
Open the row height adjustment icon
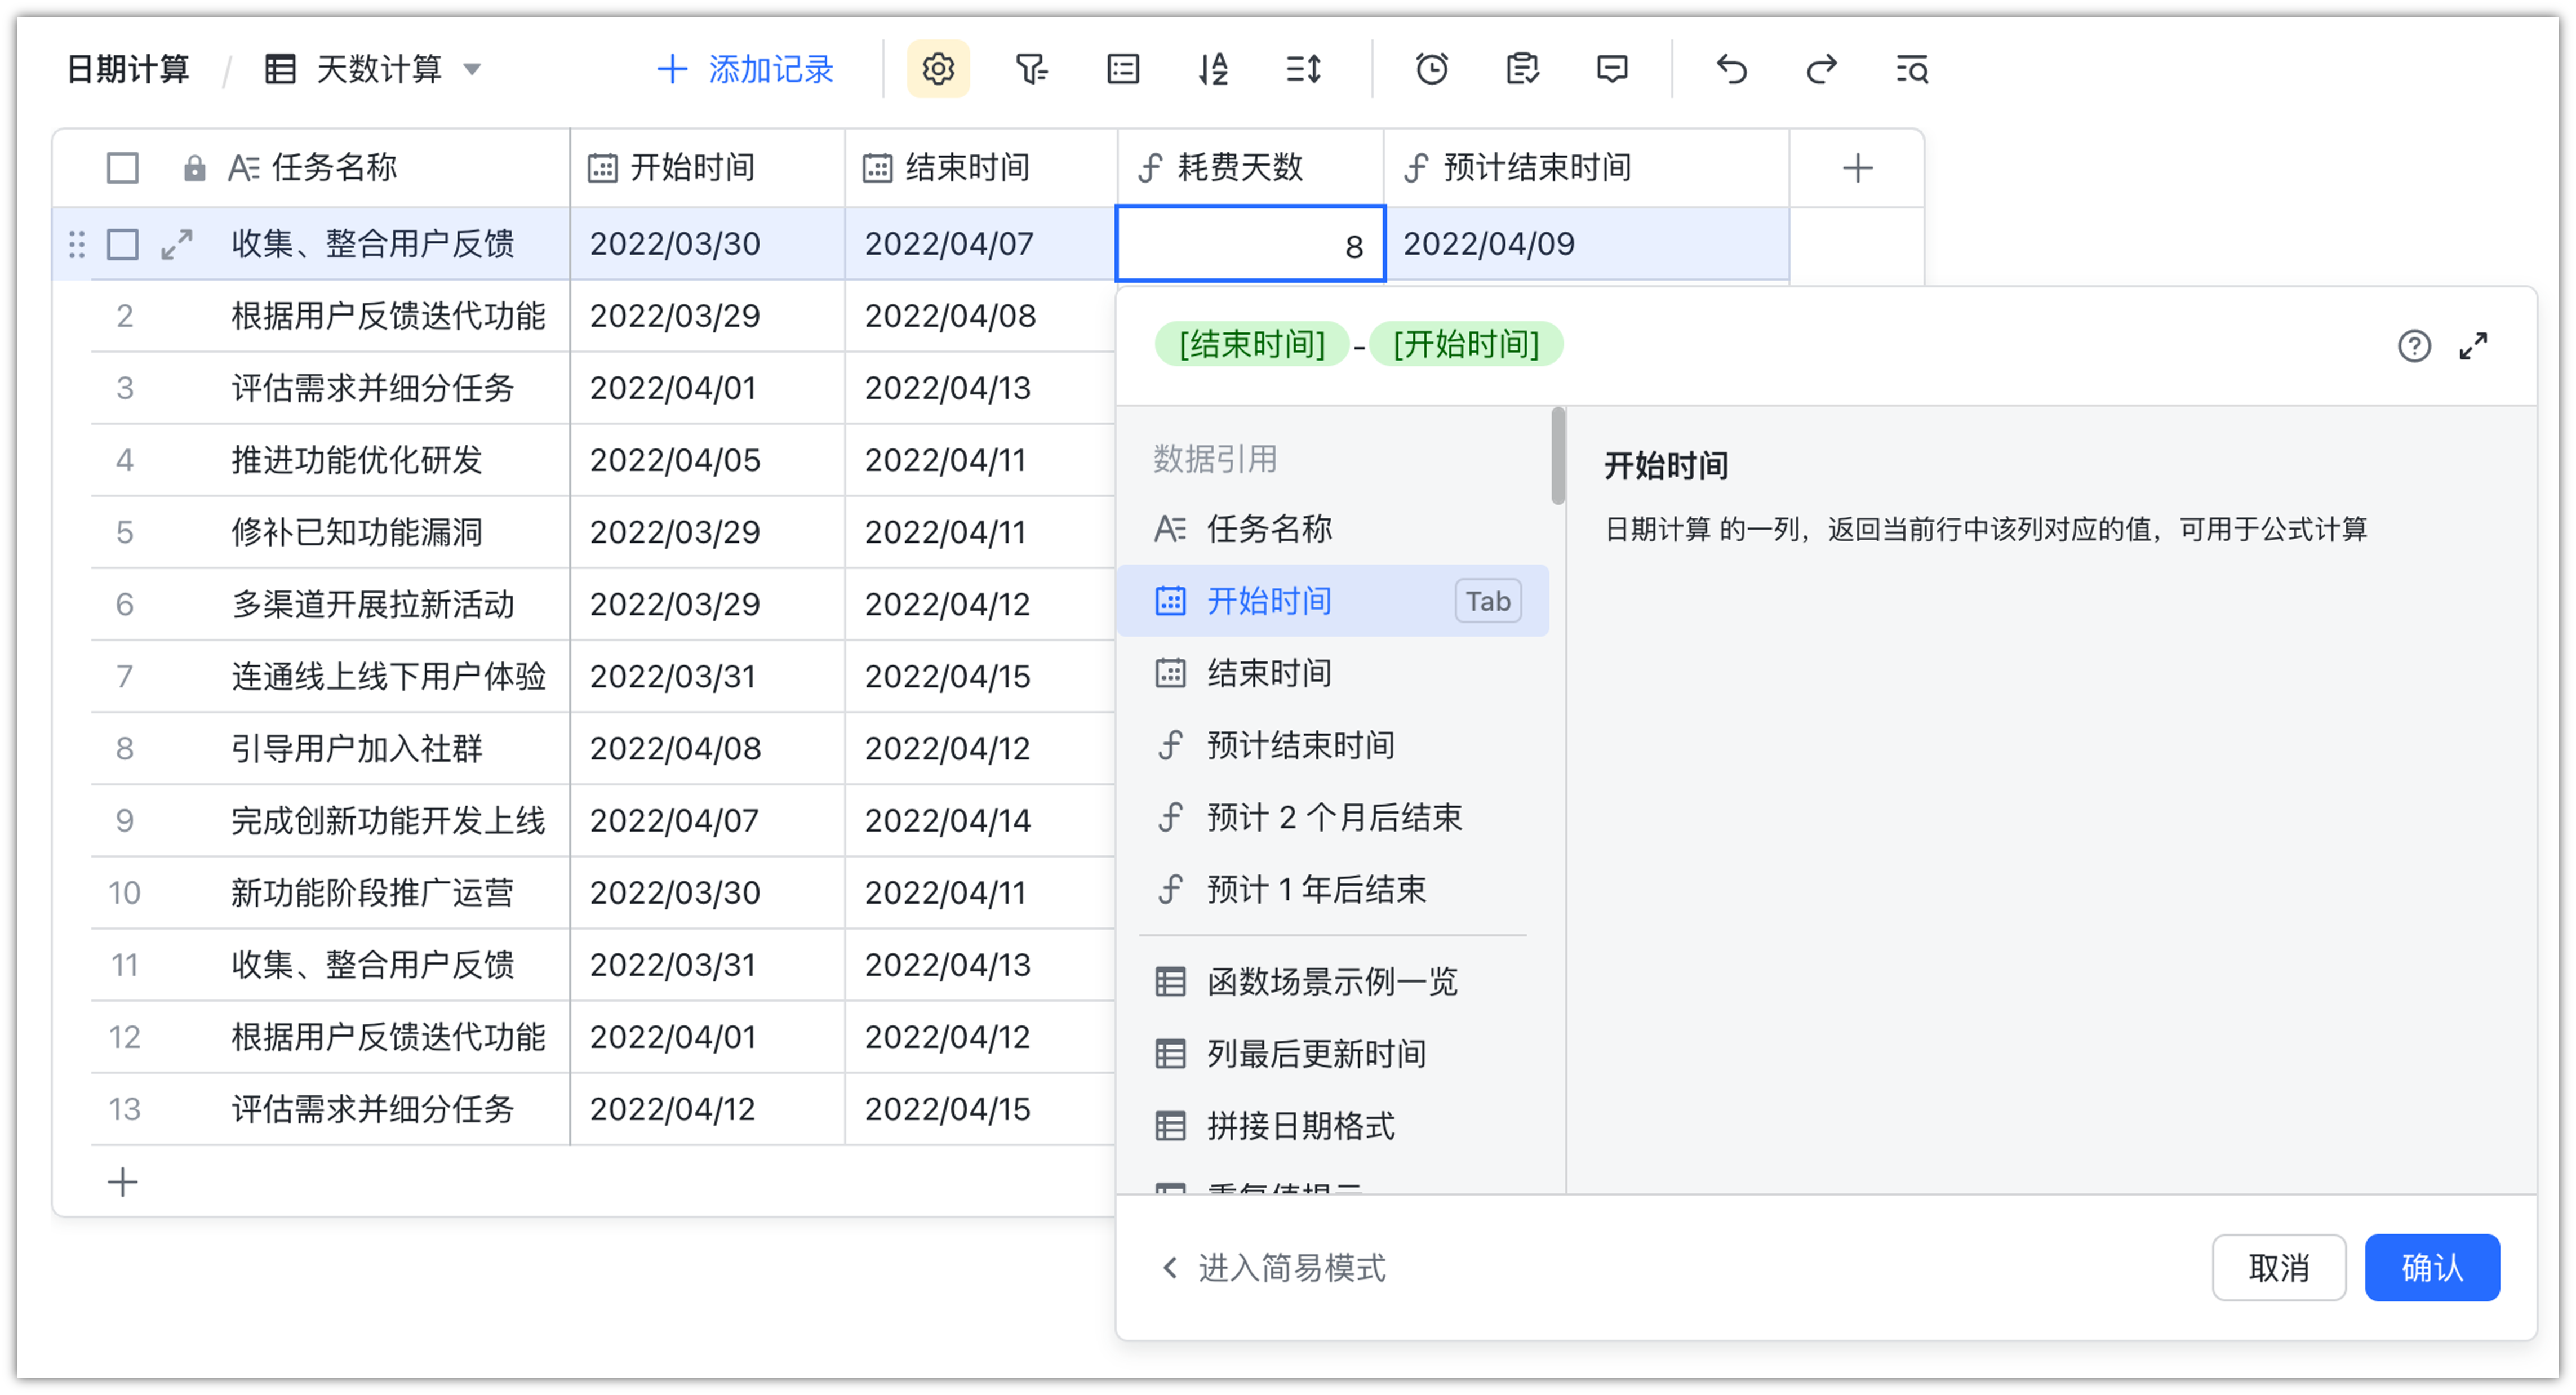[1303, 69]
